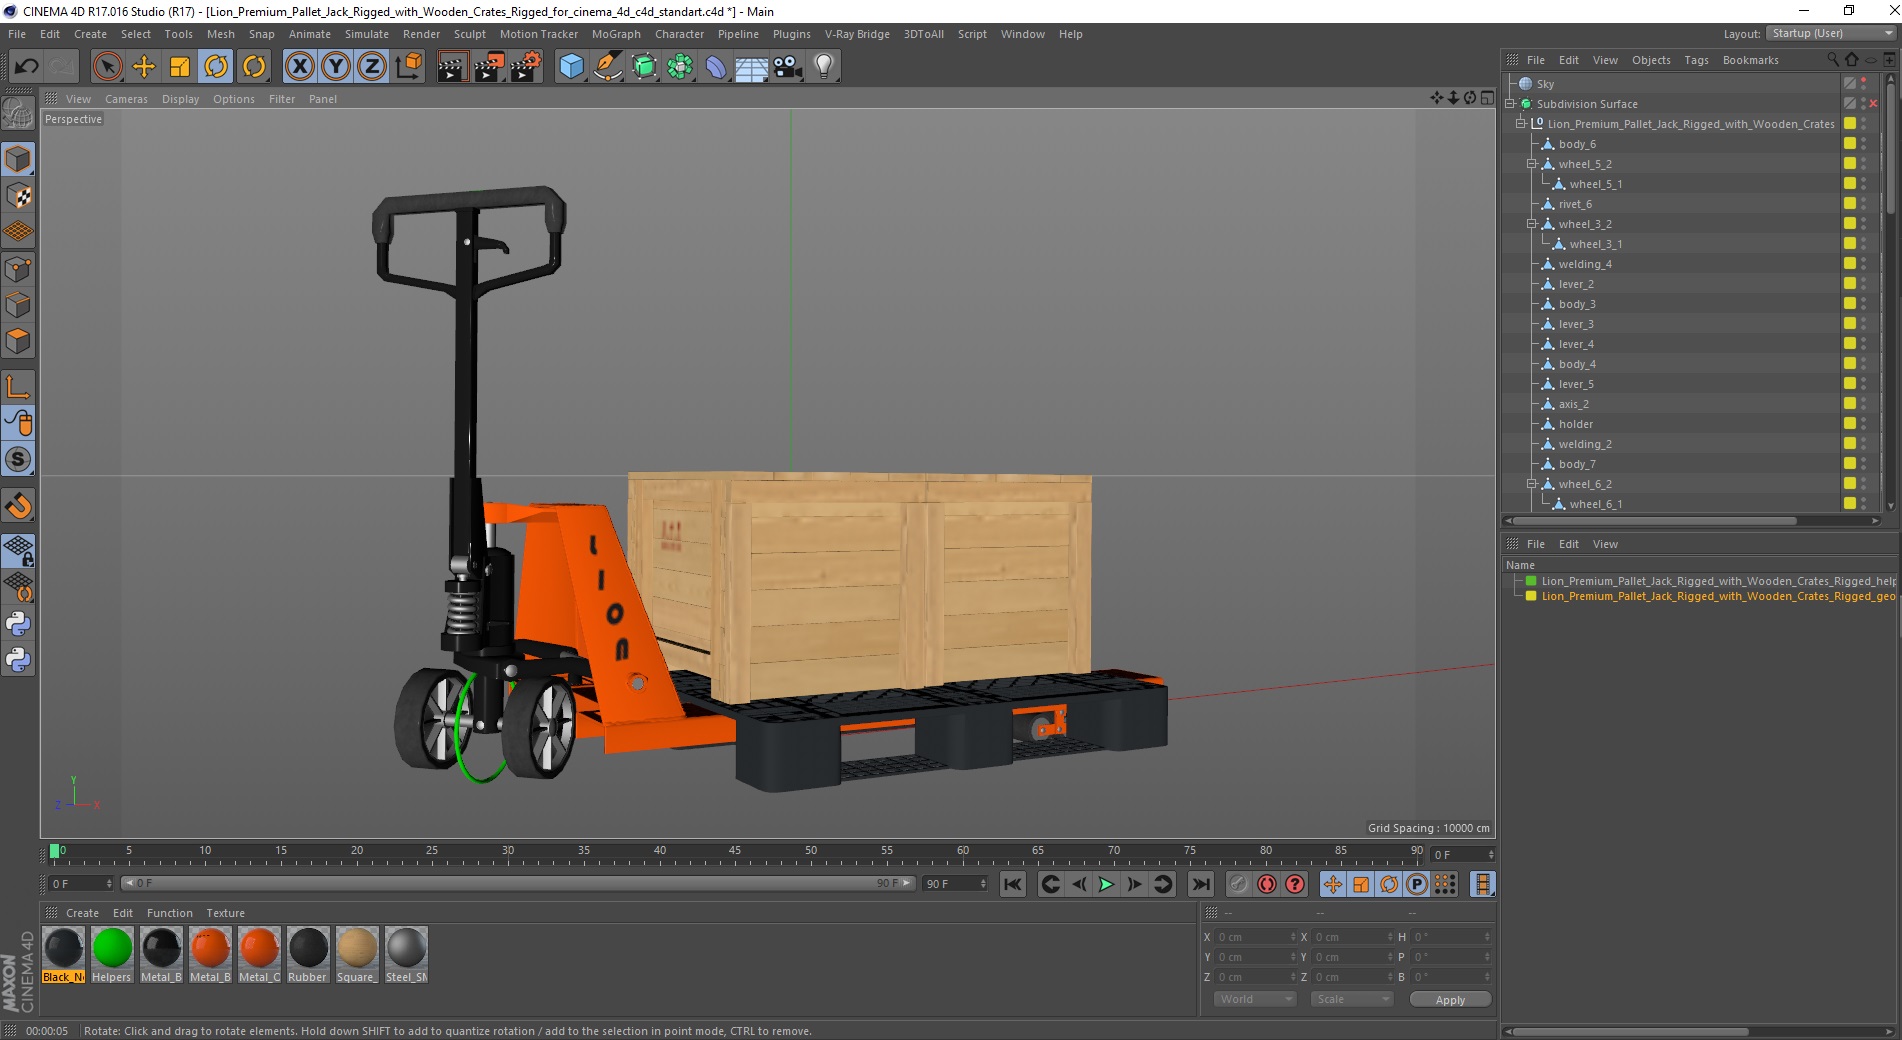This screenshot has width=1902, height=1040.
Task: Open the MoGraph menu
Action: click(616, 34)
